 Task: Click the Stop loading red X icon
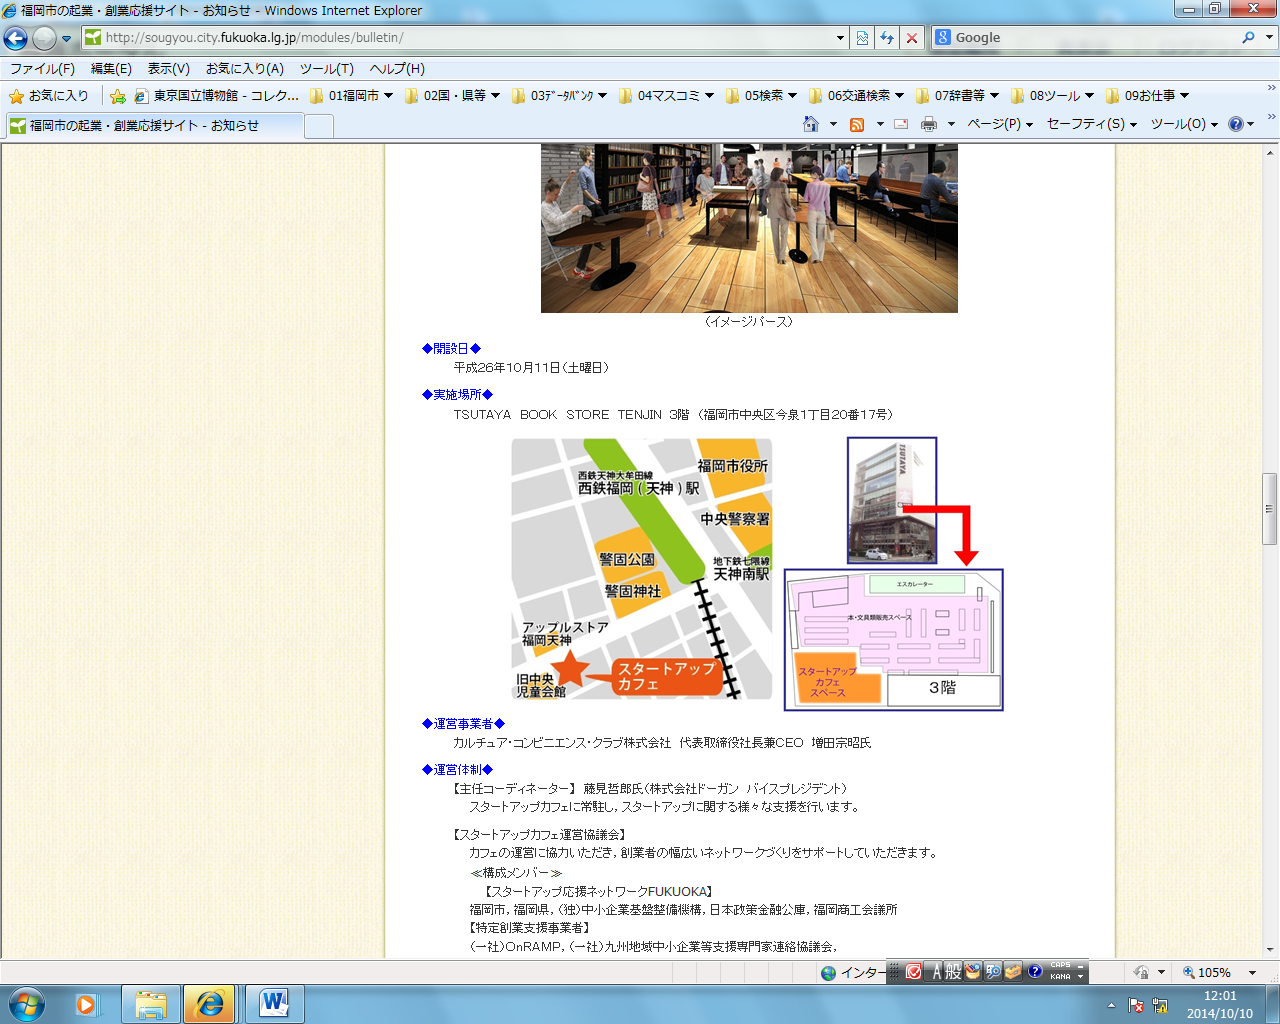pyautogui.click(x=911, y=38)
